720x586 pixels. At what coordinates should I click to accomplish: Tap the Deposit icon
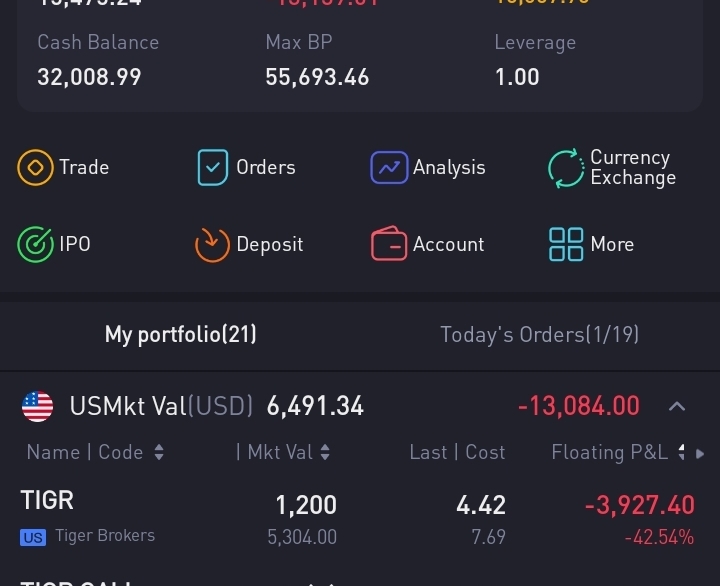coord(213,244)
